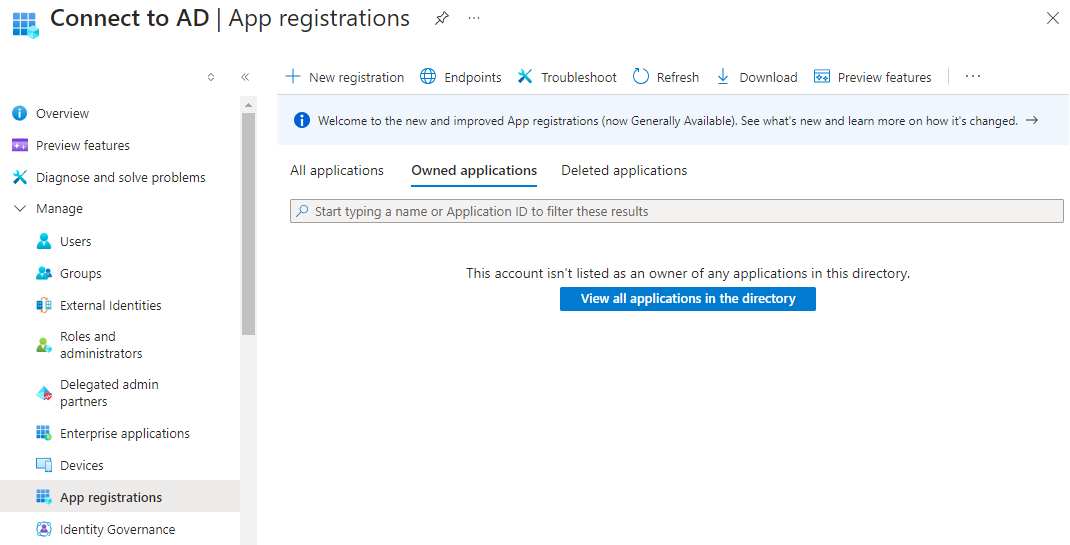Click the App registrations sidebar icon
The height and width of the screenshot is (545, 1070).
(44, 497)
